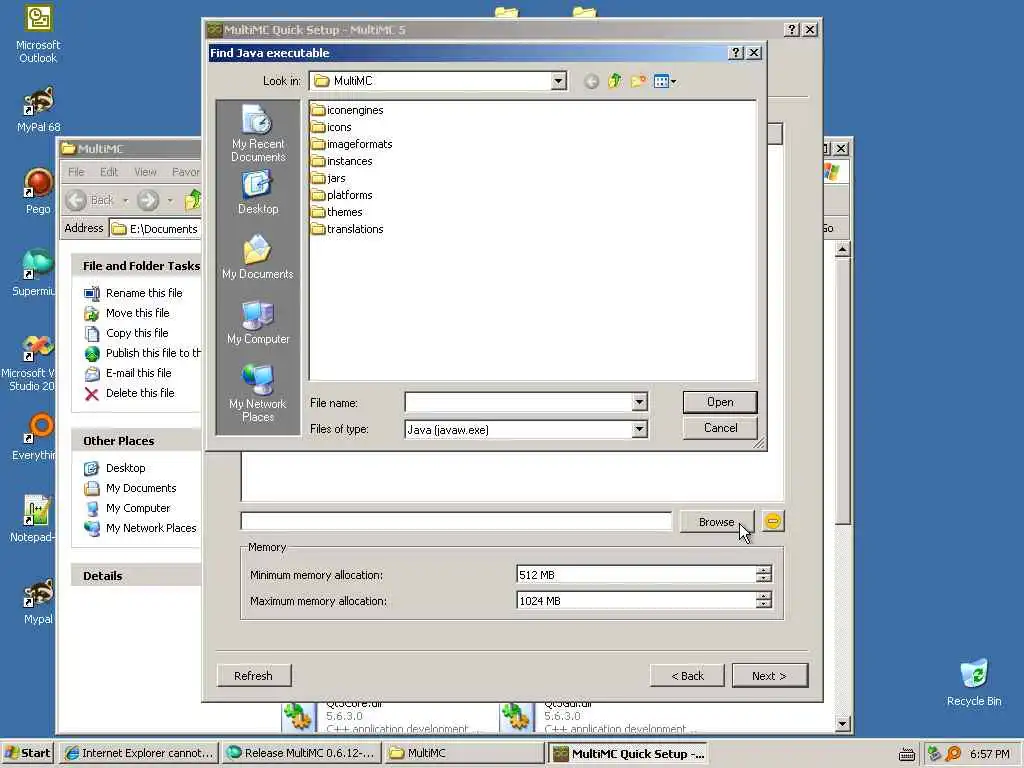1024x768 pixels.
Task: Click the keyboard icon in the taskbar tray
Action: point(906,754)
